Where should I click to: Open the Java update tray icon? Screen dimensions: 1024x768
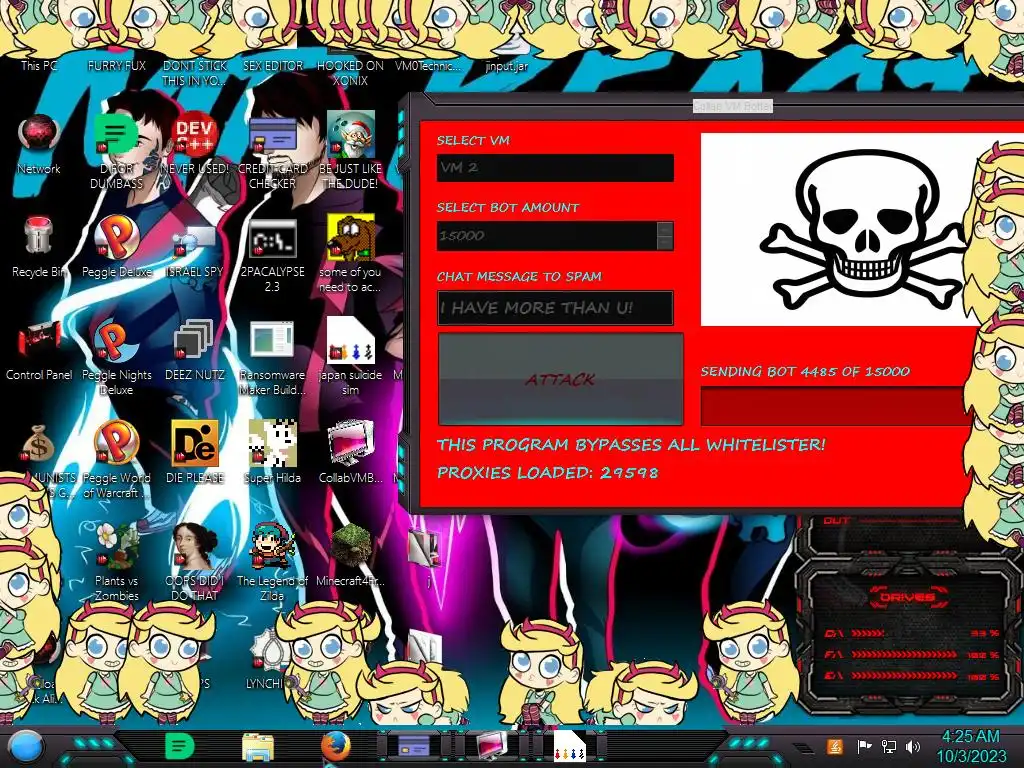pos(835,746)
